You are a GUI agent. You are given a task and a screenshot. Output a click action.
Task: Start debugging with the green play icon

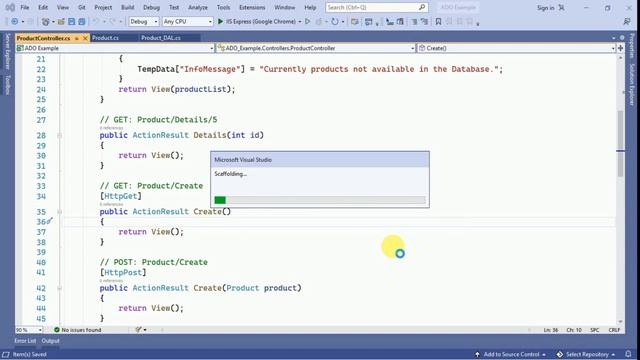tap(220, 21)
